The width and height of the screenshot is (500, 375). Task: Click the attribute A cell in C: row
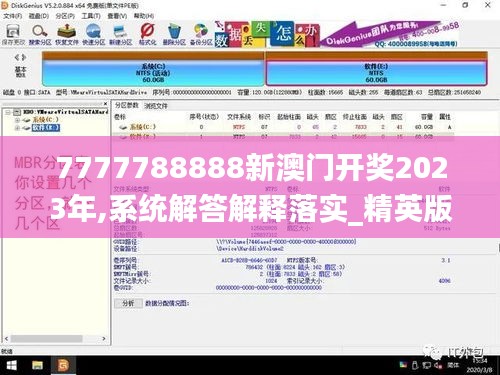(449, 127)
